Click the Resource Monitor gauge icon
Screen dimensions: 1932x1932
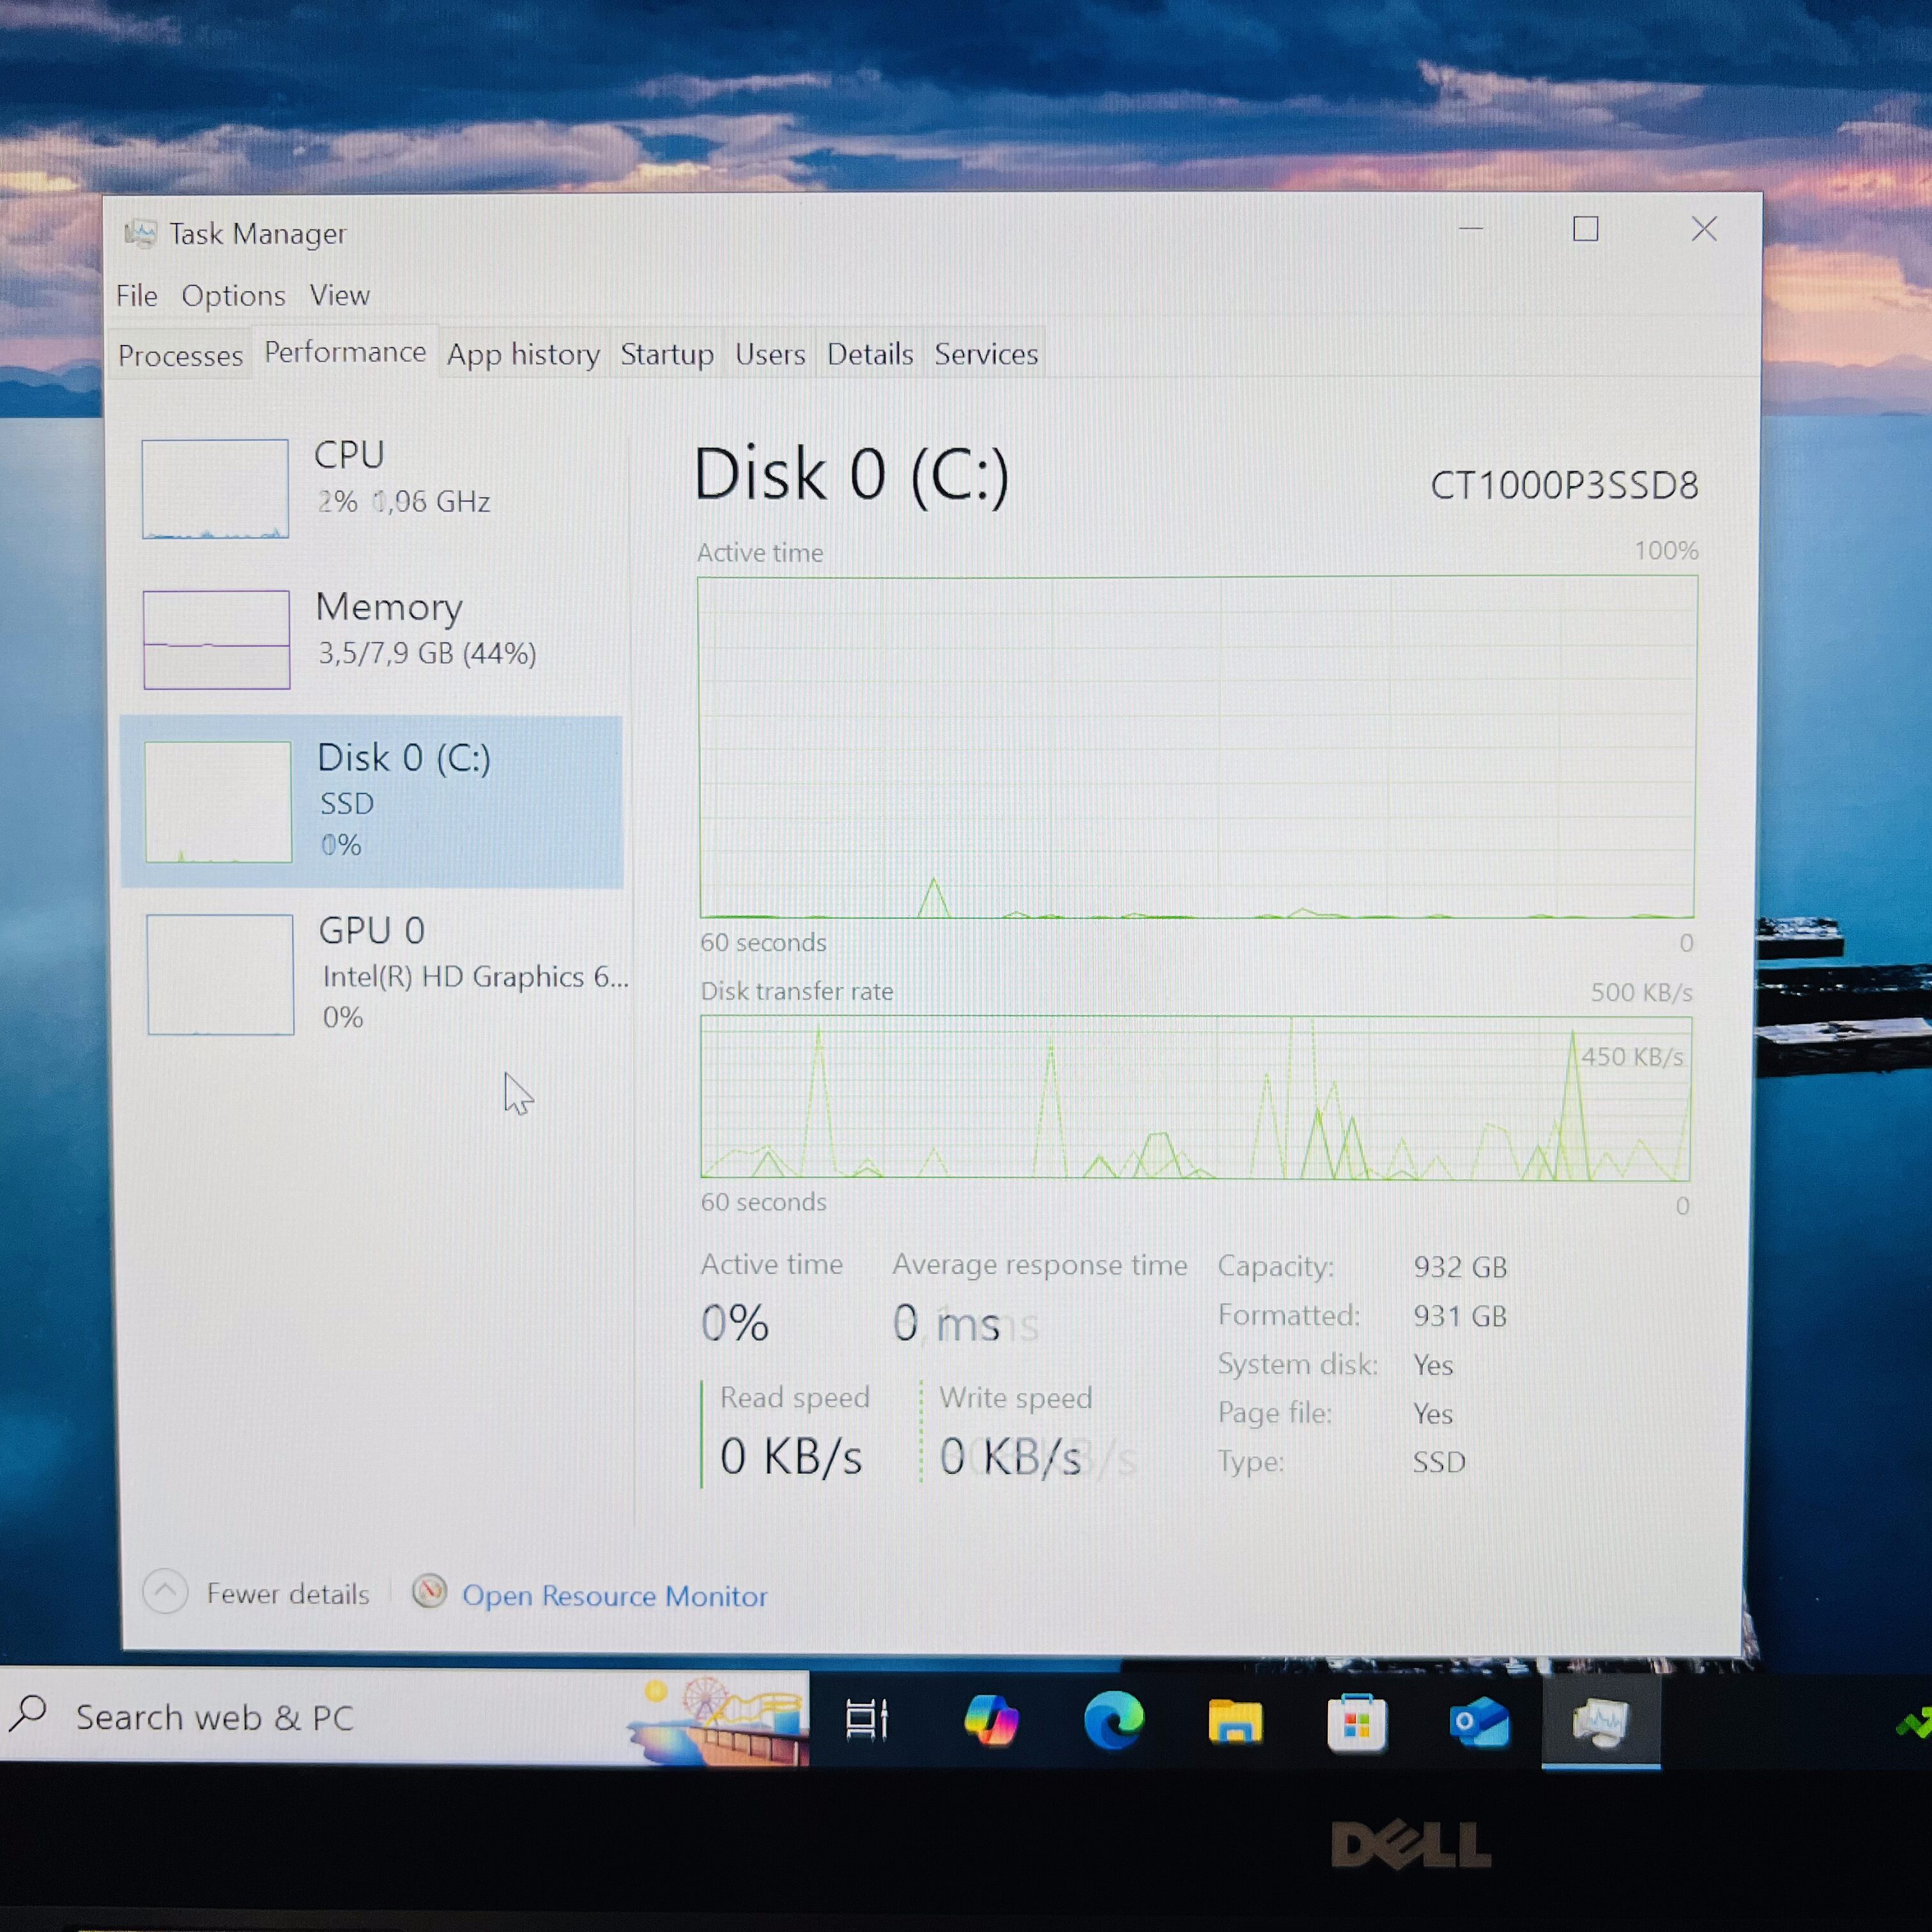point(429,1591)
